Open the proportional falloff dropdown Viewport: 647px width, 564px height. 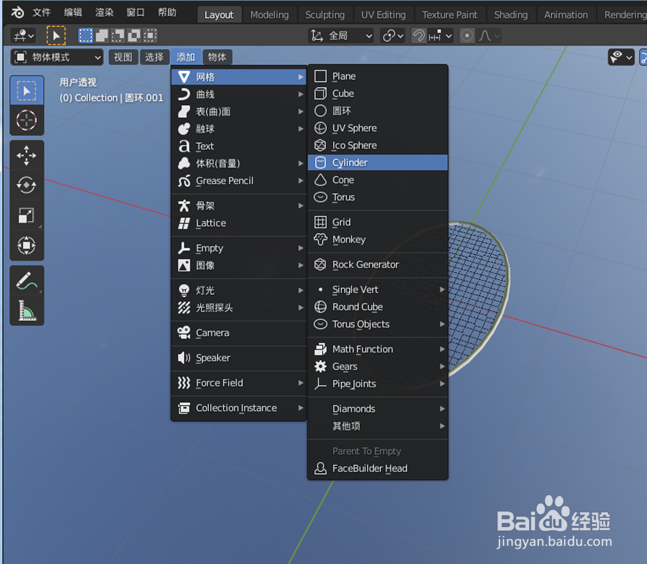tap(489, 35)
